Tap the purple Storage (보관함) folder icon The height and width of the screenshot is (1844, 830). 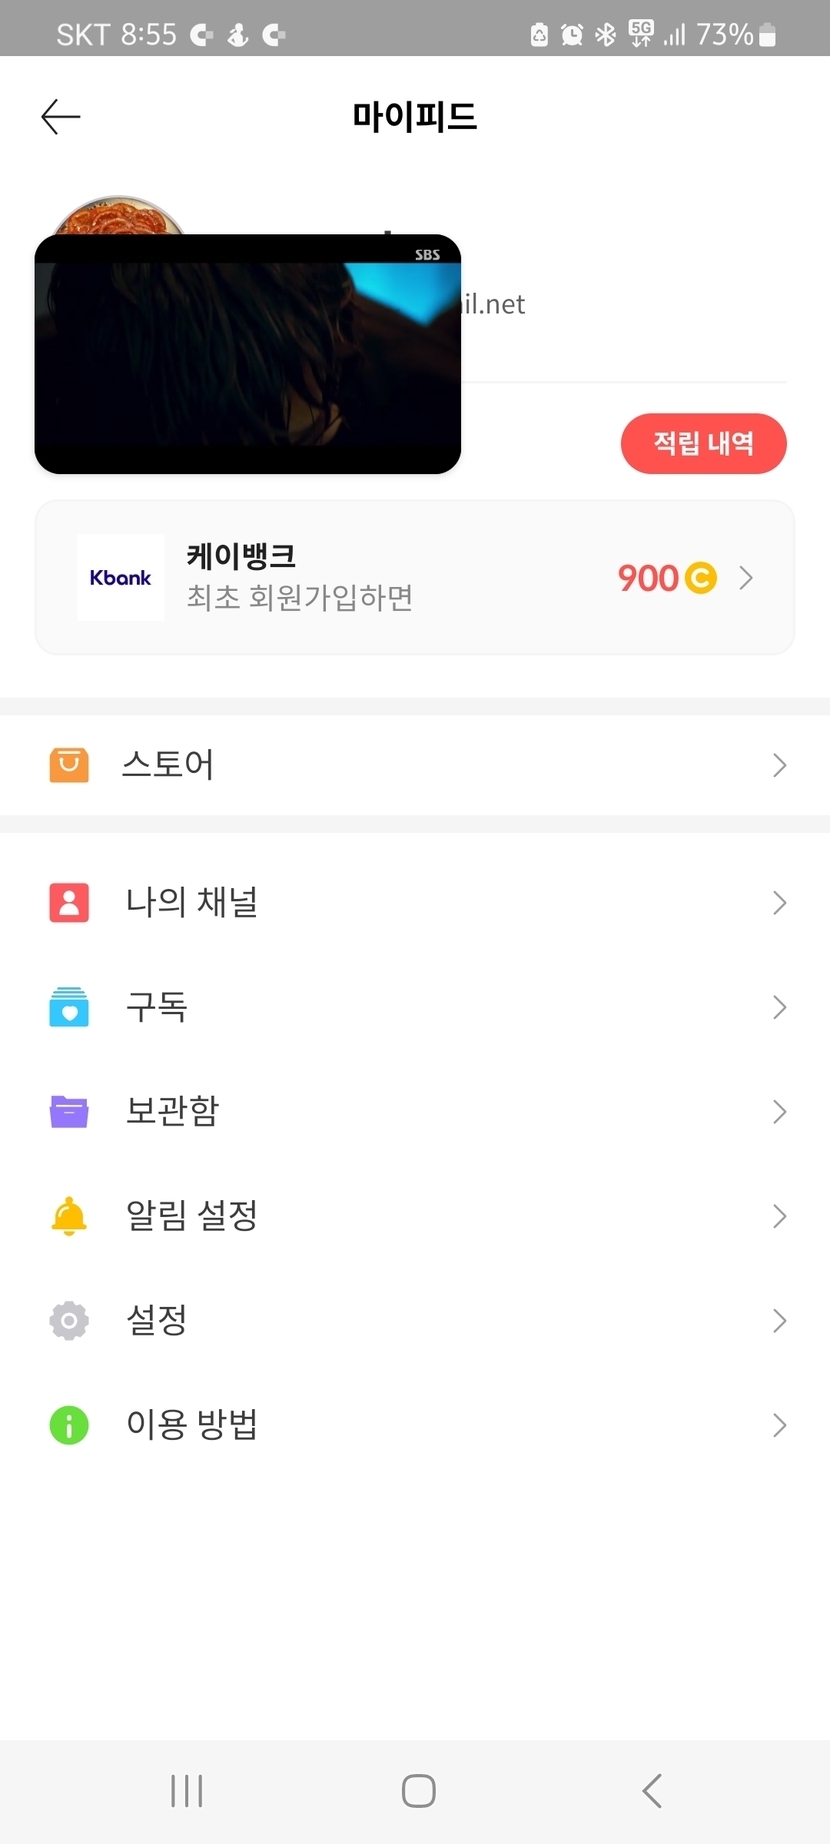coord(69,1111)
